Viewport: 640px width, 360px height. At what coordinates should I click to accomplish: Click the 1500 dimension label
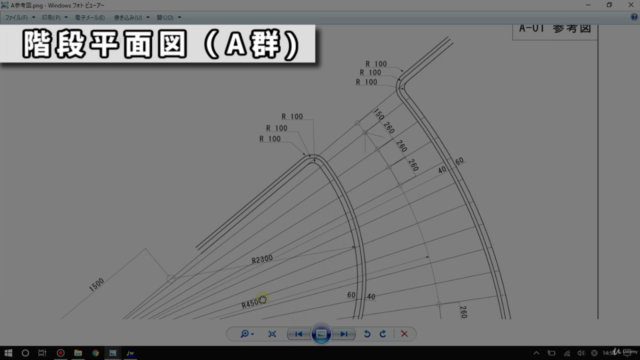[x=97, y=284]
